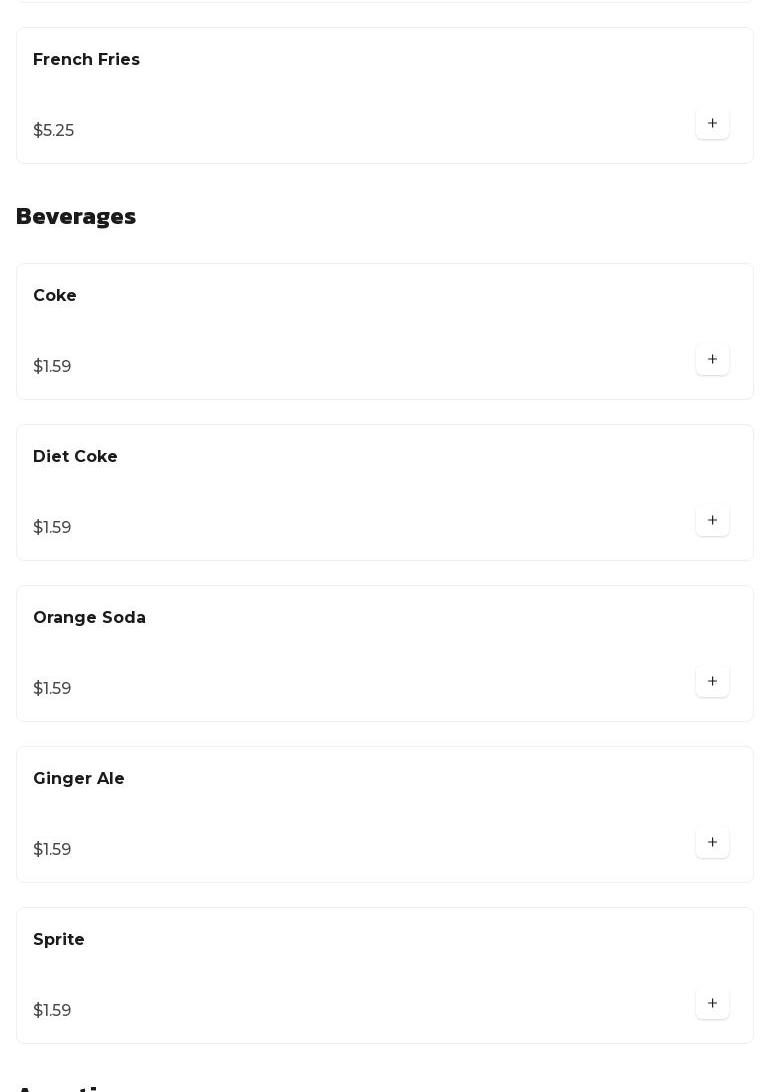Click the Orange Soda $1.59 price
The width and height of the screenshot is (770, 1092).
point(52,689)
